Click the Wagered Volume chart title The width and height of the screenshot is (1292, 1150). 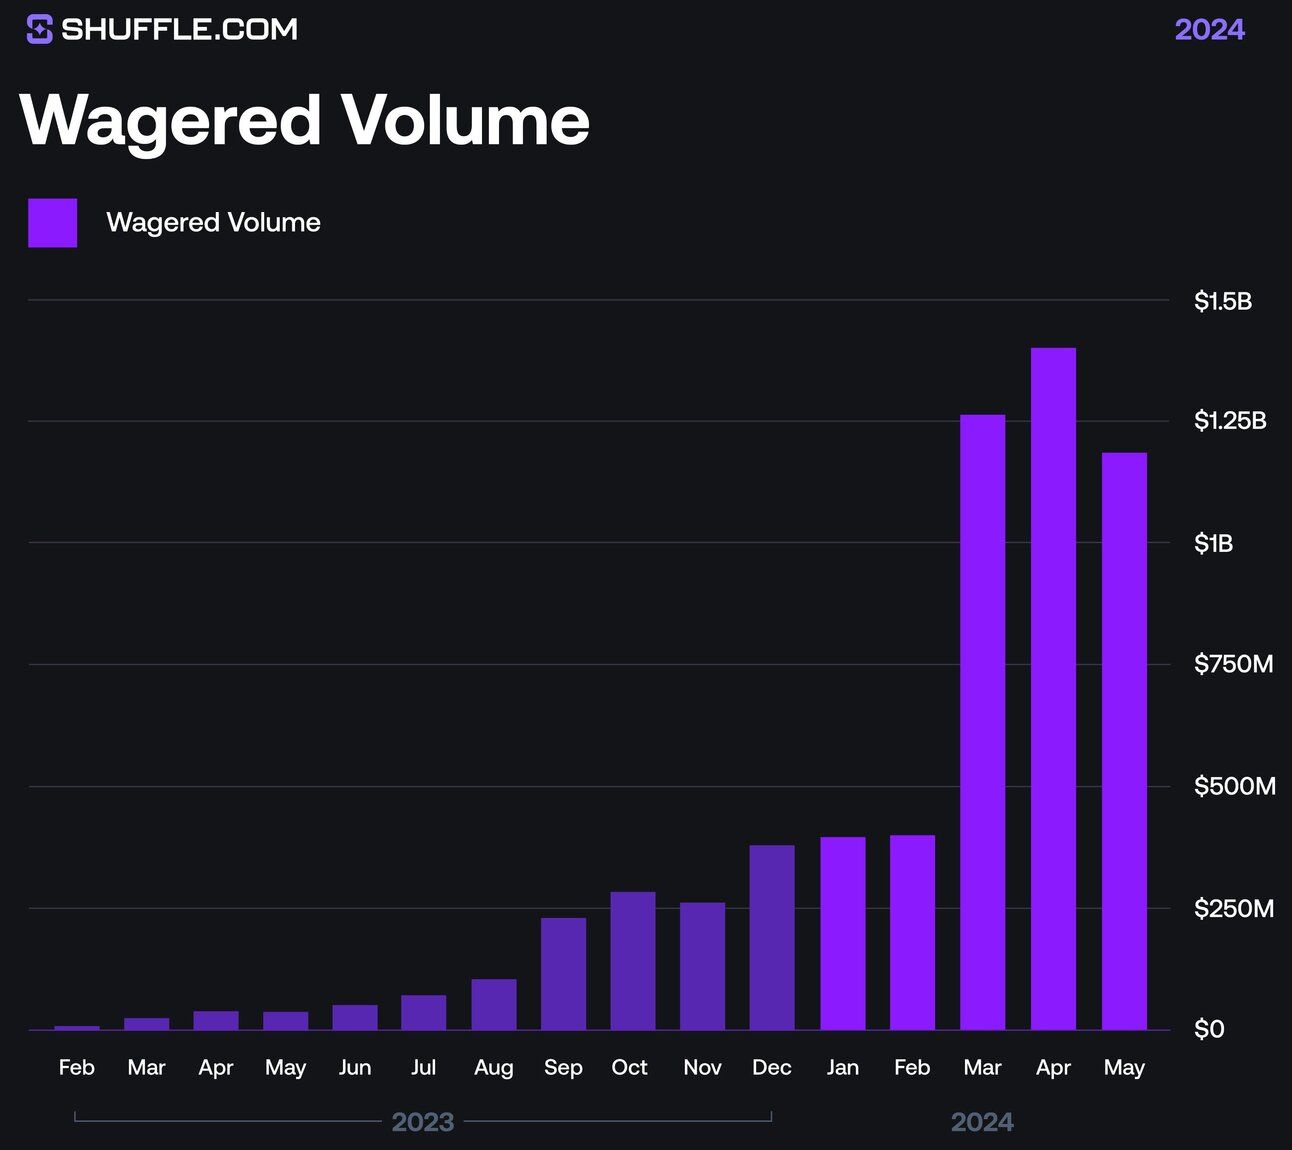coord(305,120)
